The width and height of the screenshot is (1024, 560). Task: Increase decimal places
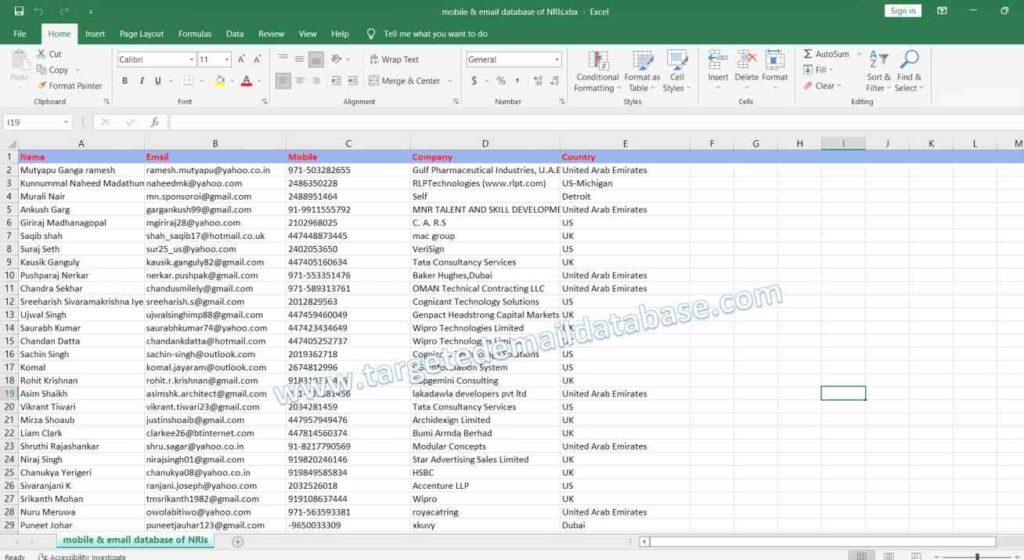[x=537, y=81]
